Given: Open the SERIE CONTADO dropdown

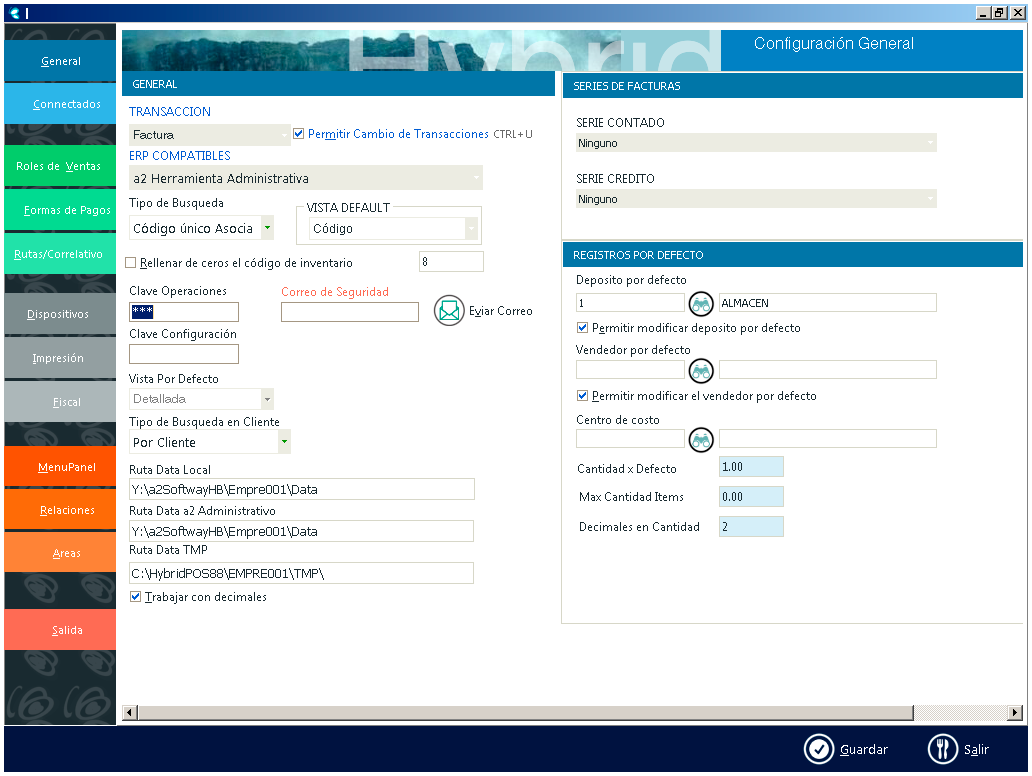Looking at the screenshot, I should (x=756, y=143).
